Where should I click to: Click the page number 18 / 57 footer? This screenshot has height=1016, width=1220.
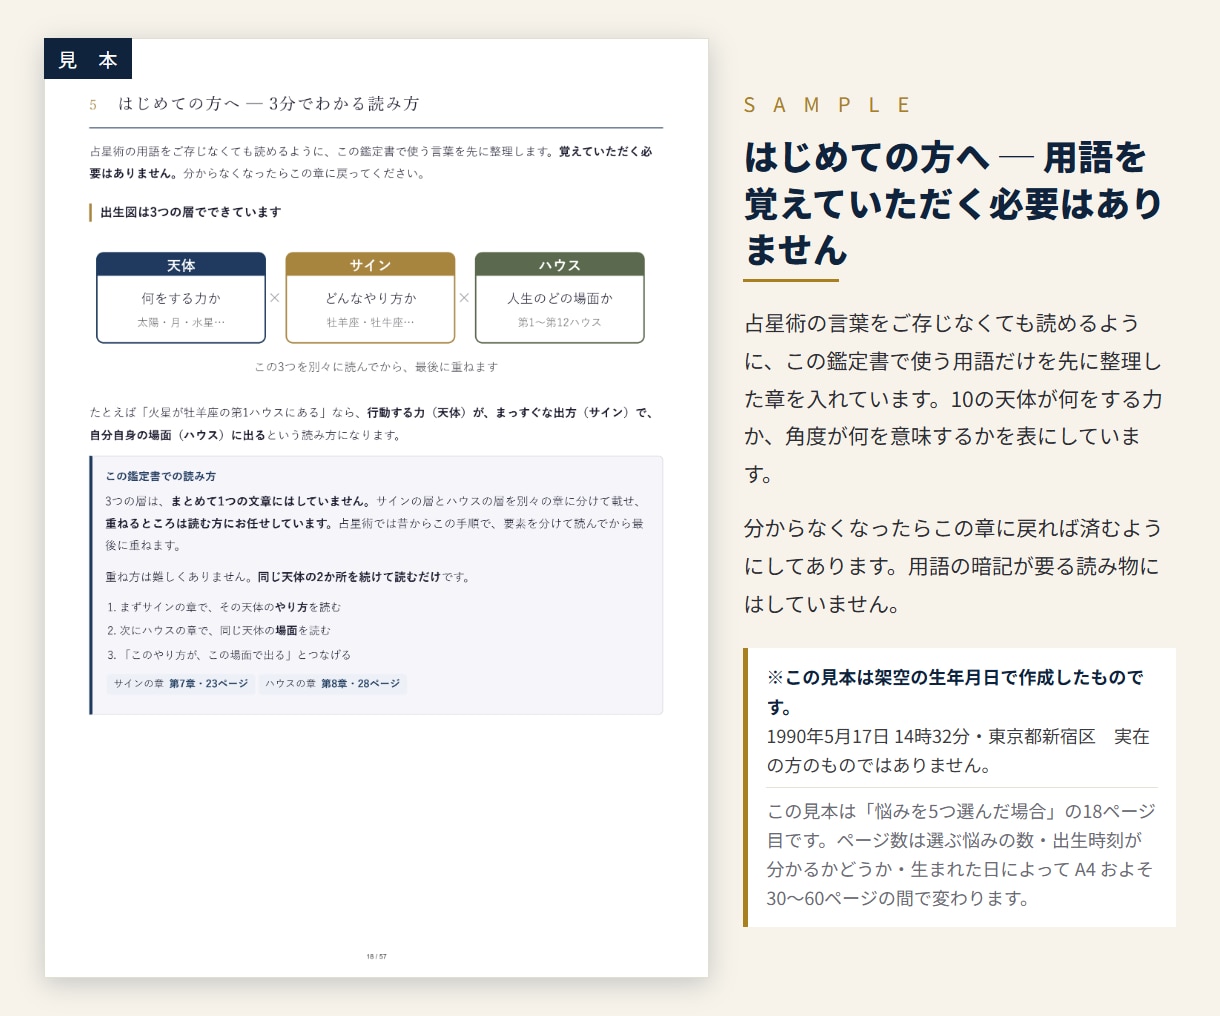click(376, 956)
